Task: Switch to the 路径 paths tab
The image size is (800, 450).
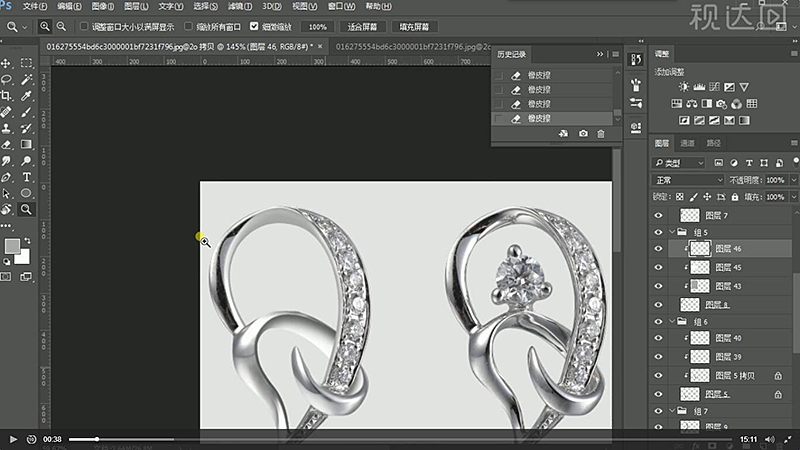Action: (x=713, y=143)
